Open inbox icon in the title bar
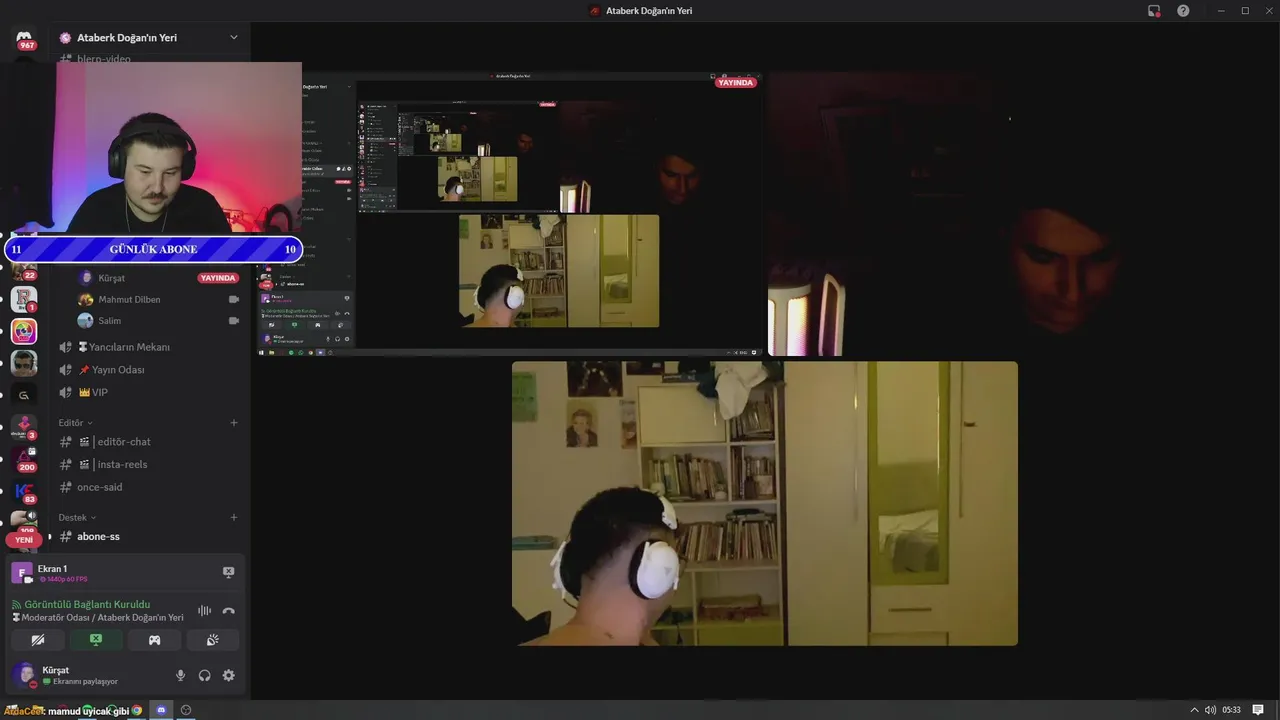1280x720 pixels. click(1154, 11)
